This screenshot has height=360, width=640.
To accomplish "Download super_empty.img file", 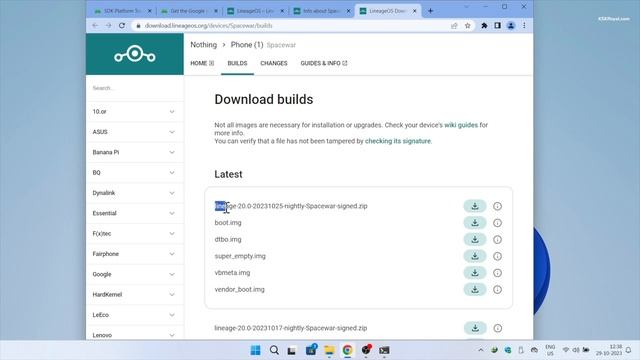I will (475, 256).
